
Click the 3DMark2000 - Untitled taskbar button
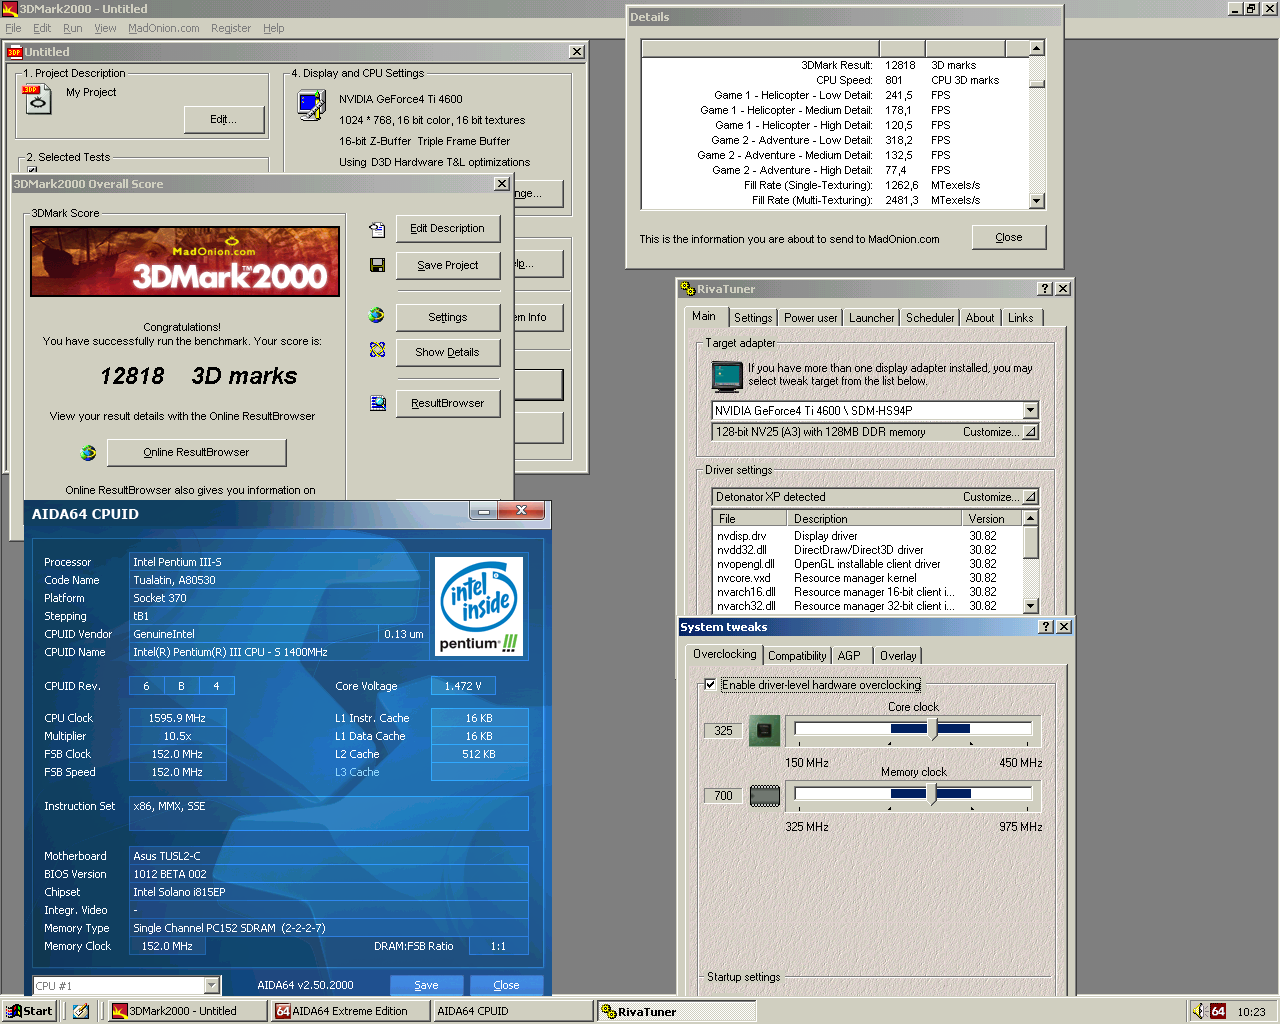pyautogui.click(x=187, y=1011)
